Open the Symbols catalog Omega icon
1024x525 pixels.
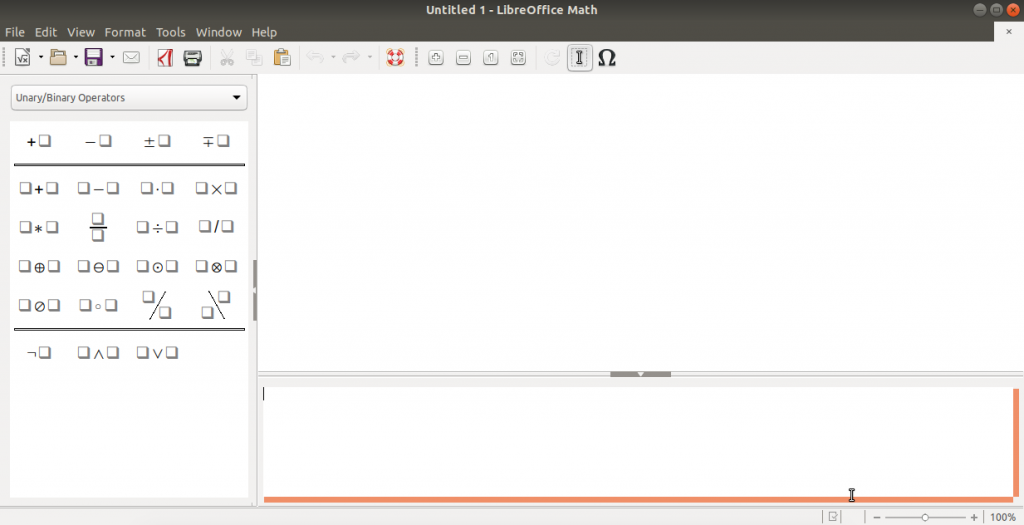pyautogui.click(x=607, y=57)
